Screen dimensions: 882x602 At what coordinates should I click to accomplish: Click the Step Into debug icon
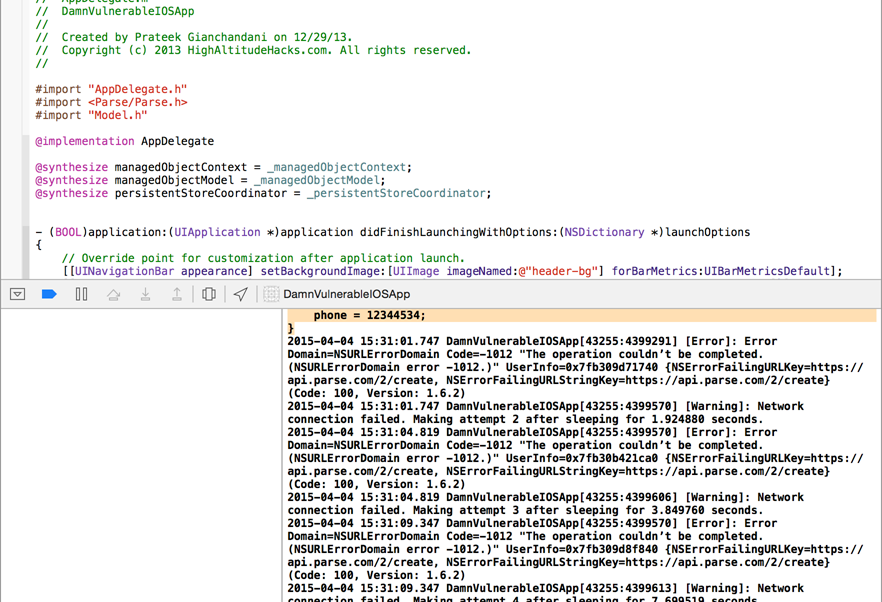pyautogui.click(x=145, y=294)
